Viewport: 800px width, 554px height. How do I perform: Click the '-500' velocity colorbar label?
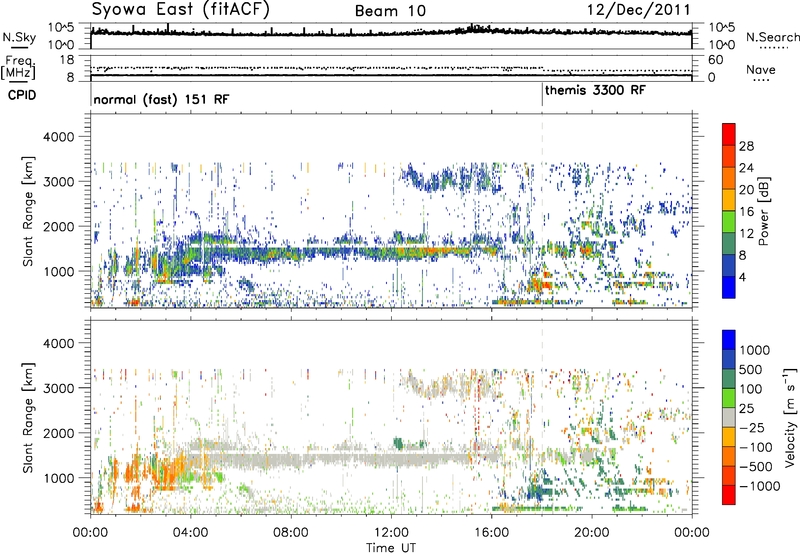click(x=756, y=467)
